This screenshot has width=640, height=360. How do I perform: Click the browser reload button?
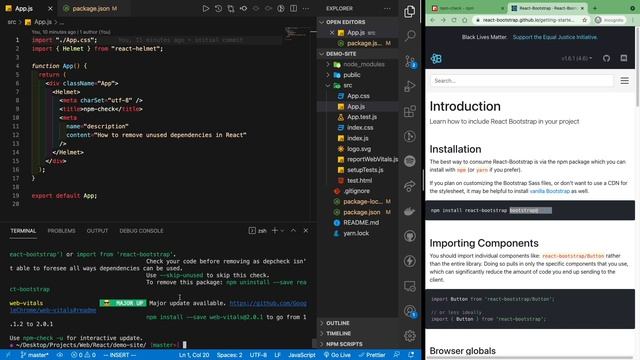click(x=454, y=20)
